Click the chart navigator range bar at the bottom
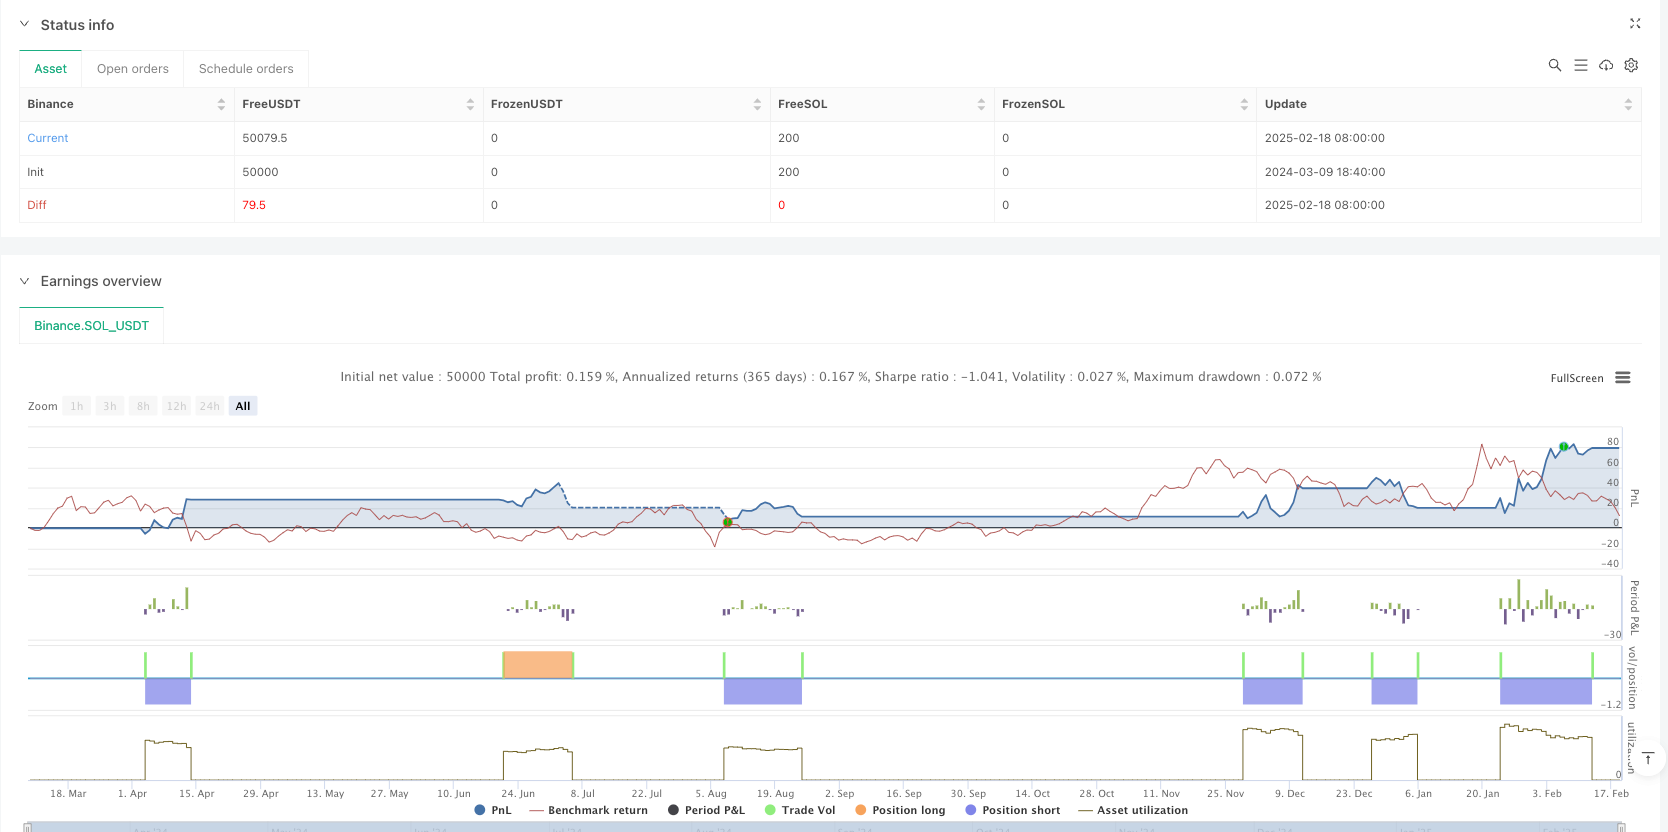Screen dimensions: 1668x832 point(824,827)
